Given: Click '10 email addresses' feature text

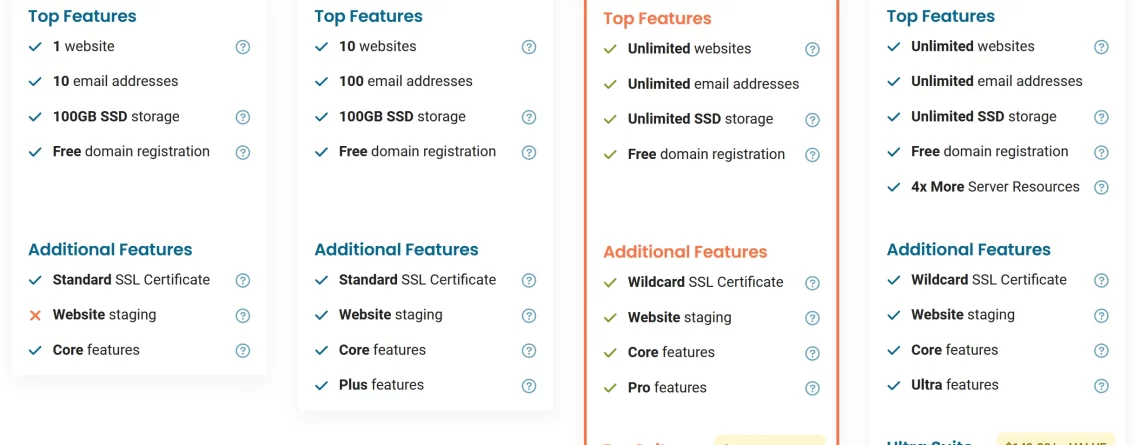Looking at the screenshot, I should (x=116, y=81).
